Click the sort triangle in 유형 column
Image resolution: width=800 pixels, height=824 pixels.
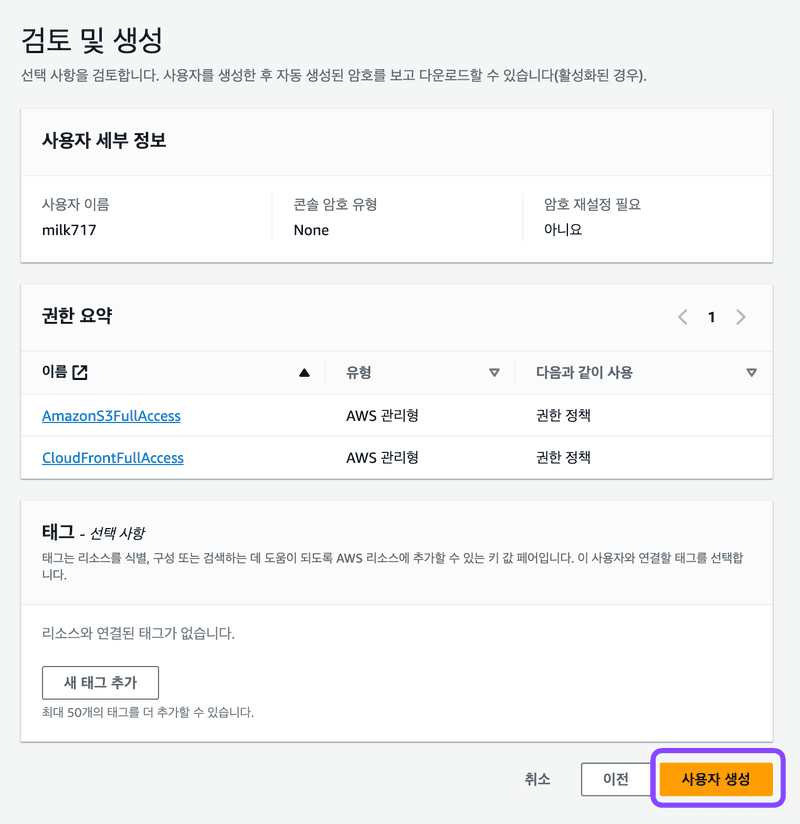(494, 373)
